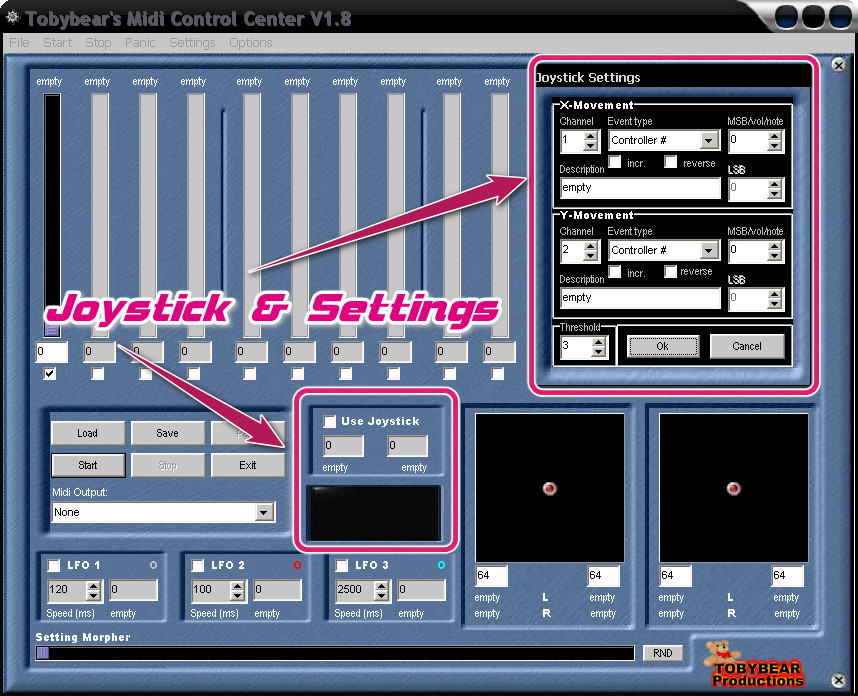The width and height of the screenshot is (858, 696).
Task: Click LFO 2 red indicator LED
Action: point(297,565)
